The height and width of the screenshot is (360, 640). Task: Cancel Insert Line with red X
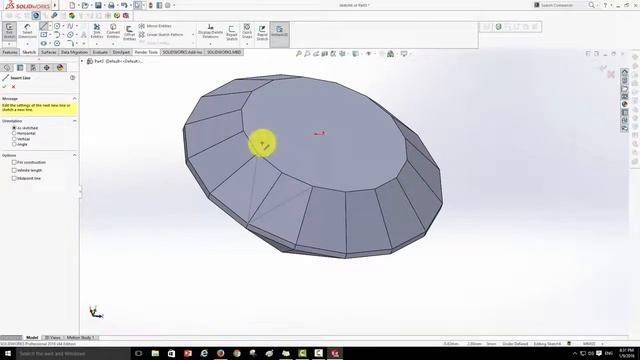(x=13, y=87)
